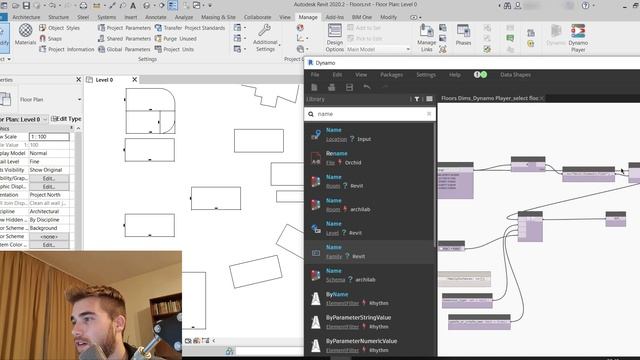The image size is (640, 360).
Task: Click Dynamo New file toolbar icon
Action: coord(314,87)
